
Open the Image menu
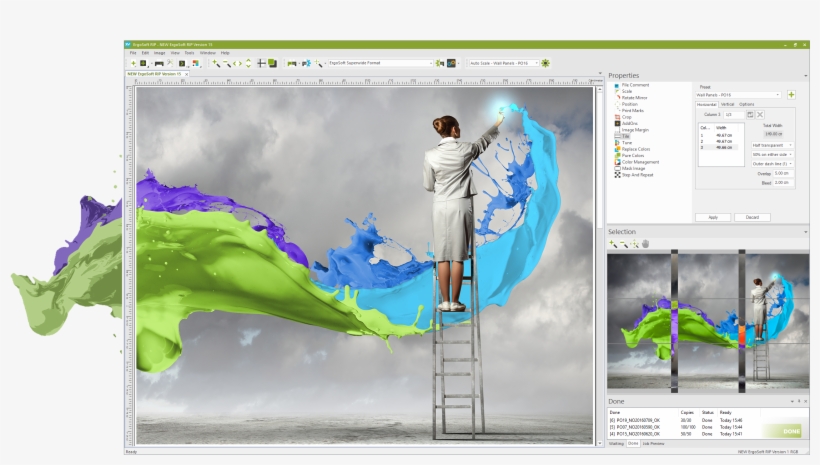pos(160,52)
